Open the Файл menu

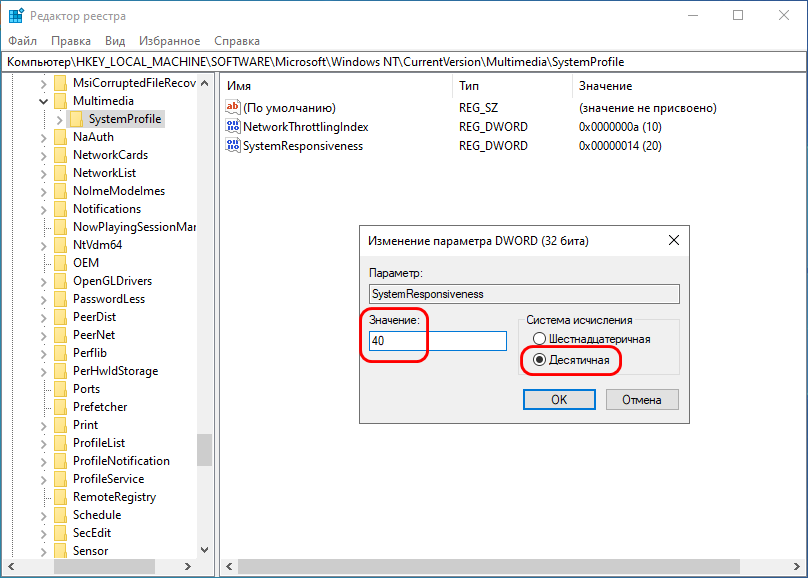coord(22,41)
